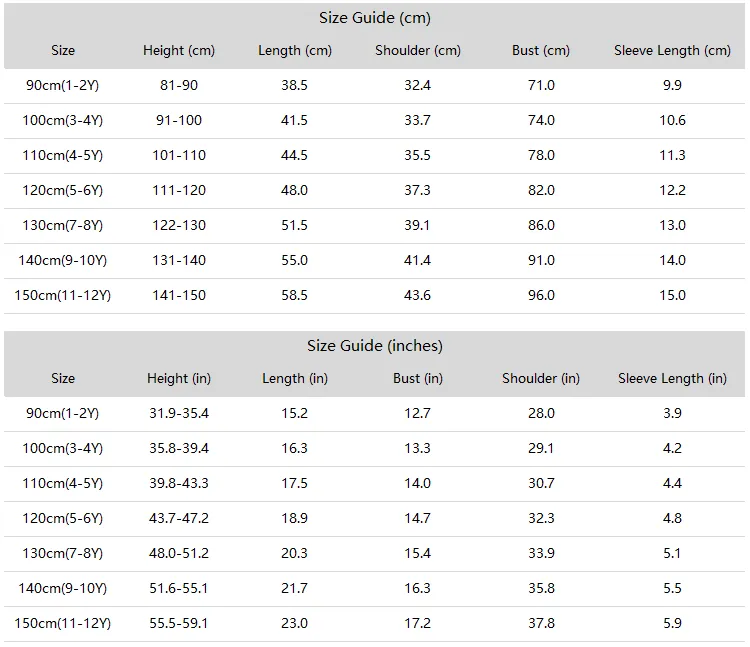Click the 'Size Guide (inches)' table title
This screenshot has height=647, width=750.
click(375, 346)
